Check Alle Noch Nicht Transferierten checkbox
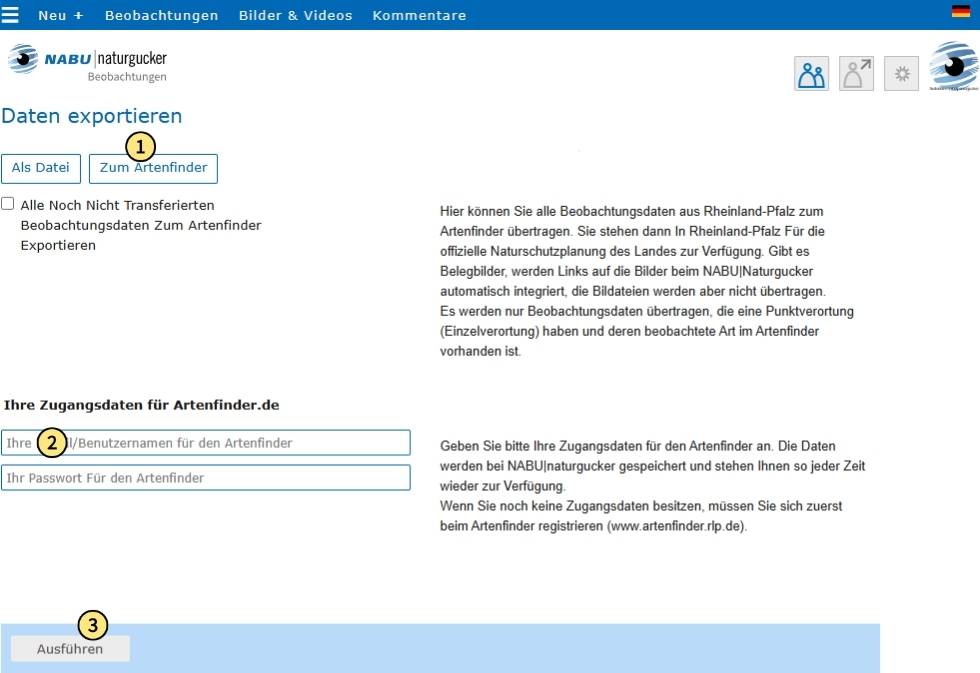This screenshot has width=980, height=673. [x=8, y=204]
